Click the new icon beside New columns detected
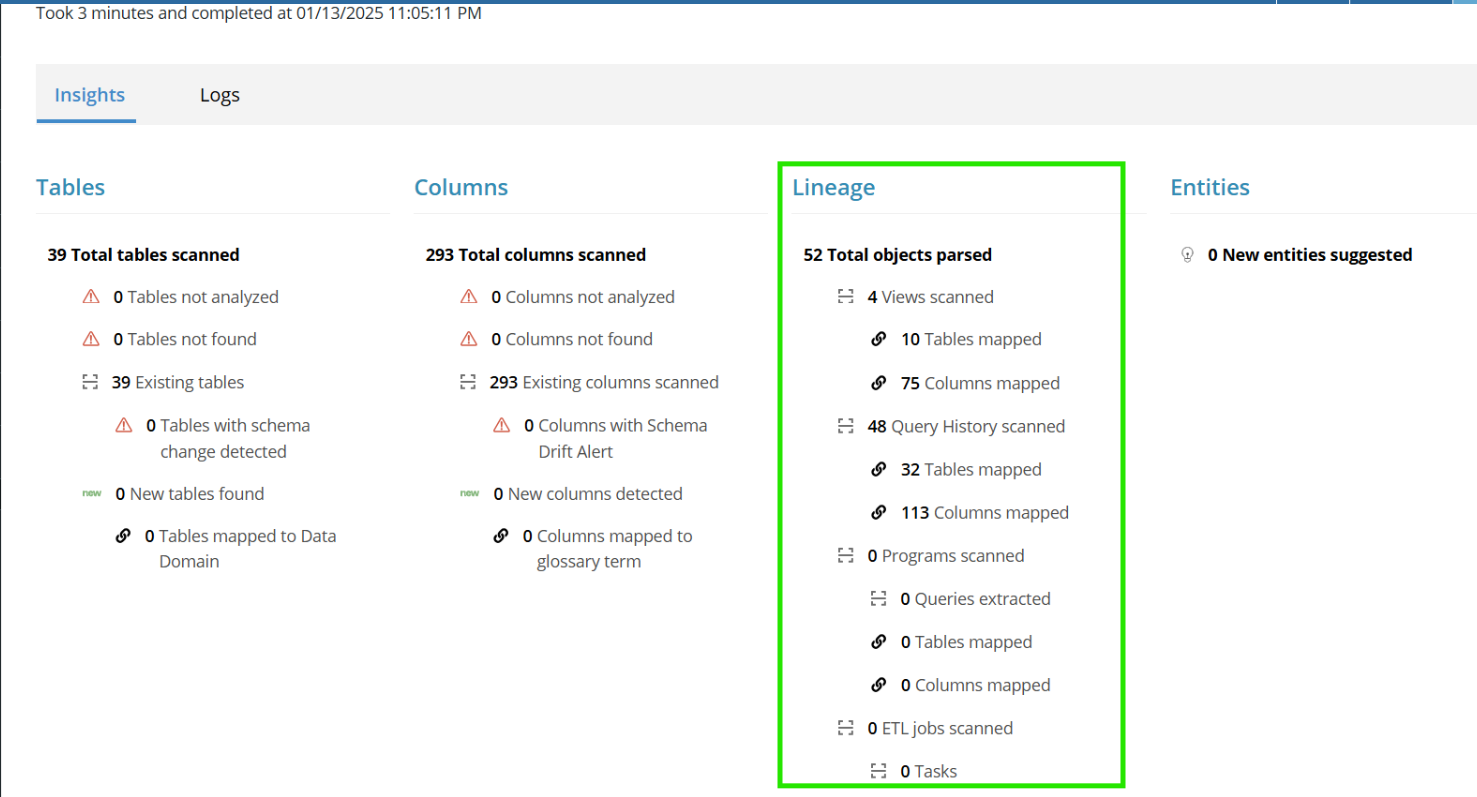This screenshot has height=797, width=1477. tap(469, 494)
